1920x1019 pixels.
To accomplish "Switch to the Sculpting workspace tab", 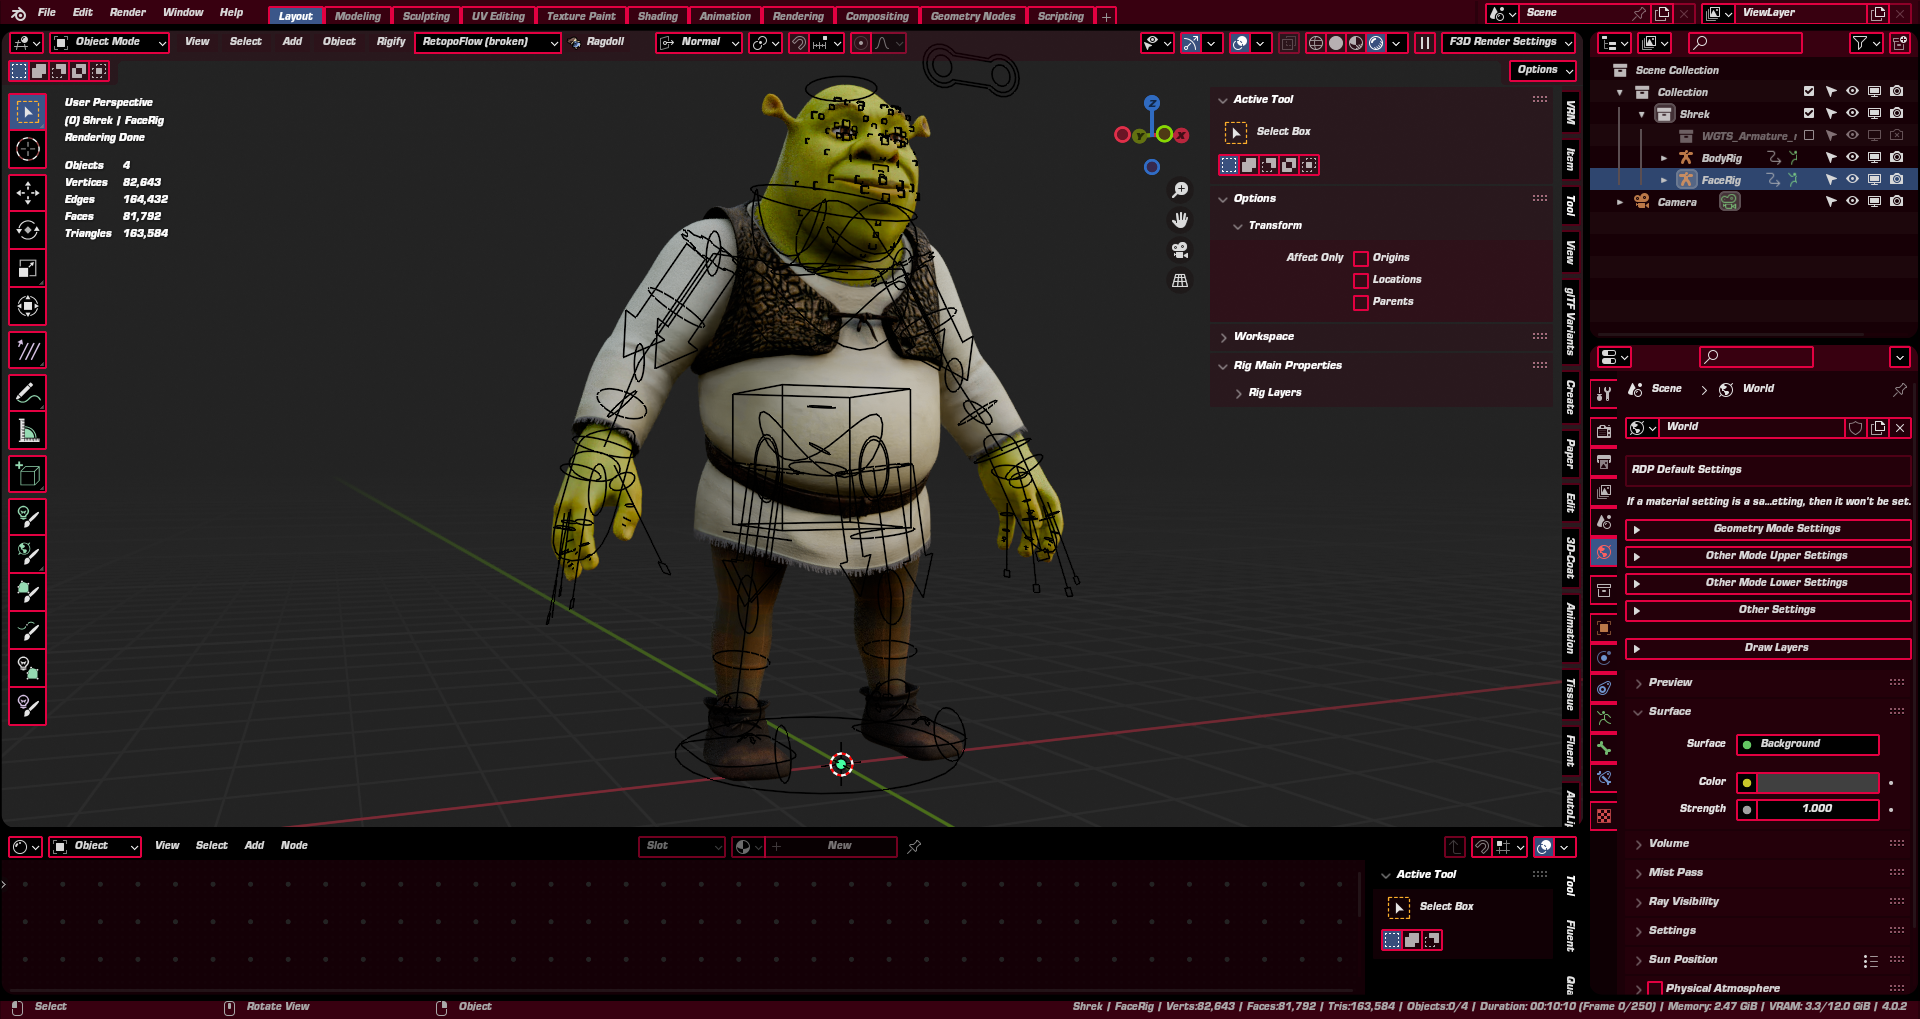I will [426, 16].
